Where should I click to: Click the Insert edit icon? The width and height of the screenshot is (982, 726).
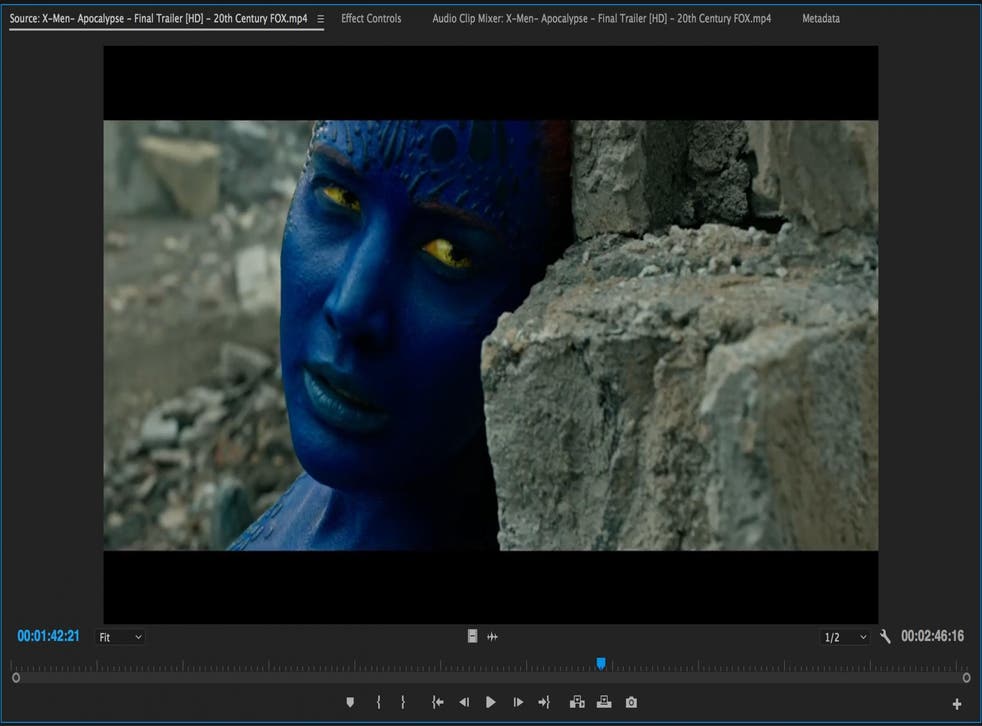pyautogui.click(x=577, y=702)
